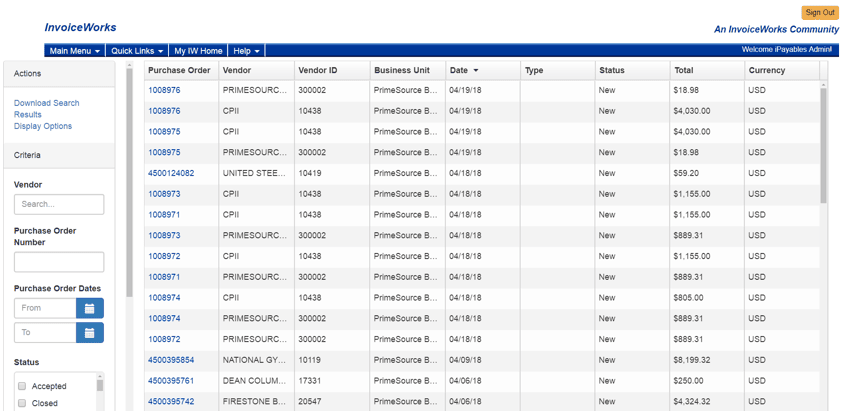
Task: Click vendor ID 10119 cell
Action: 332,360
